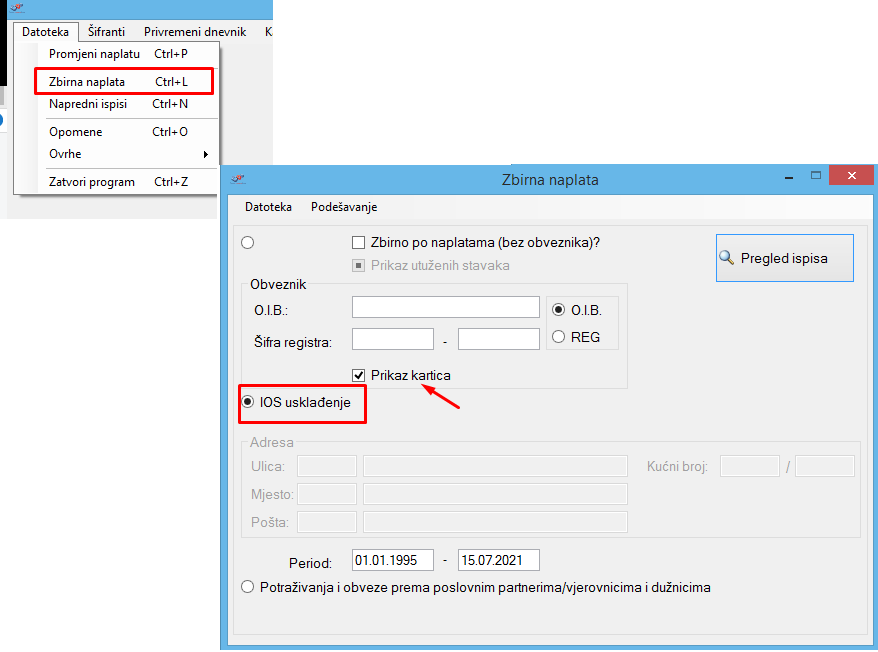
Task: Select the O.I.B. radio option
Action: click(x=559, y=309)
